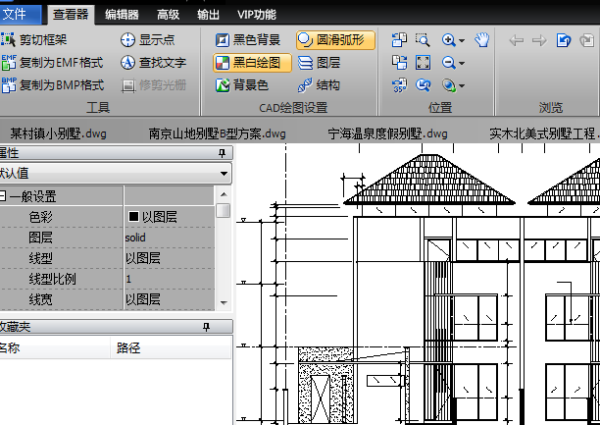Switch to the 输出 ribbon tab
Viewport: 600px width, 425px height.
(x=208, y=15)
